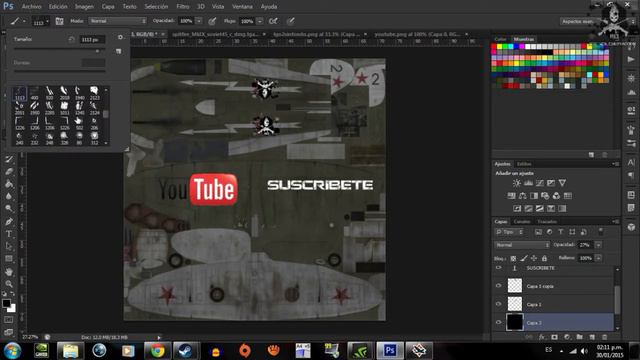Add an Exposure adjustment
640x360 pixels.
click(x=551, y=183)
